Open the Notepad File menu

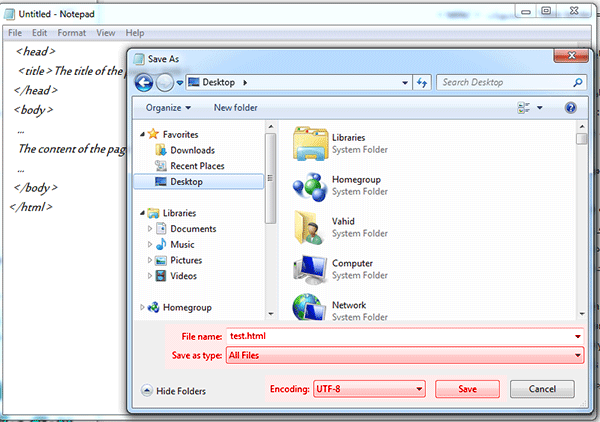pyautogui.click(x=15, y=33)
